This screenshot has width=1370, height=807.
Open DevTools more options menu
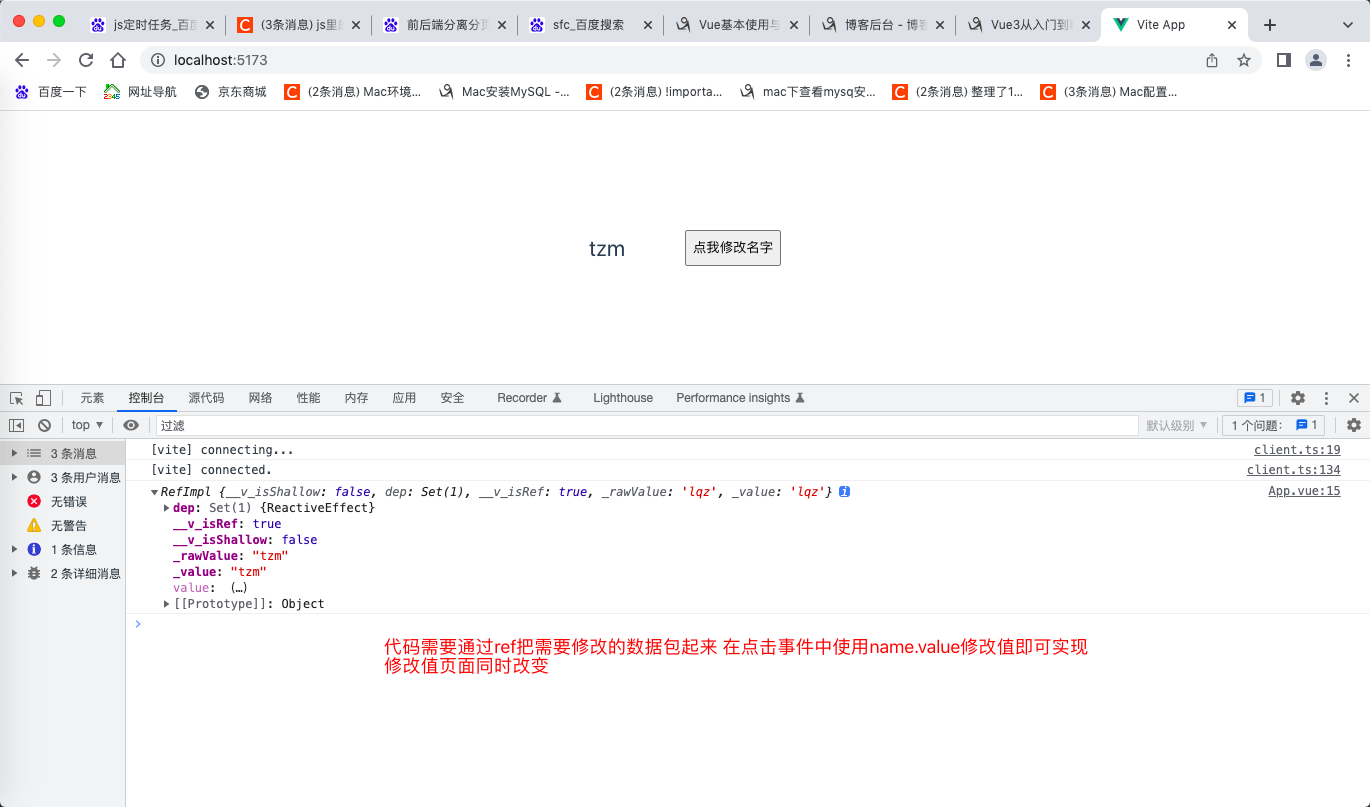coord(1327,398)
